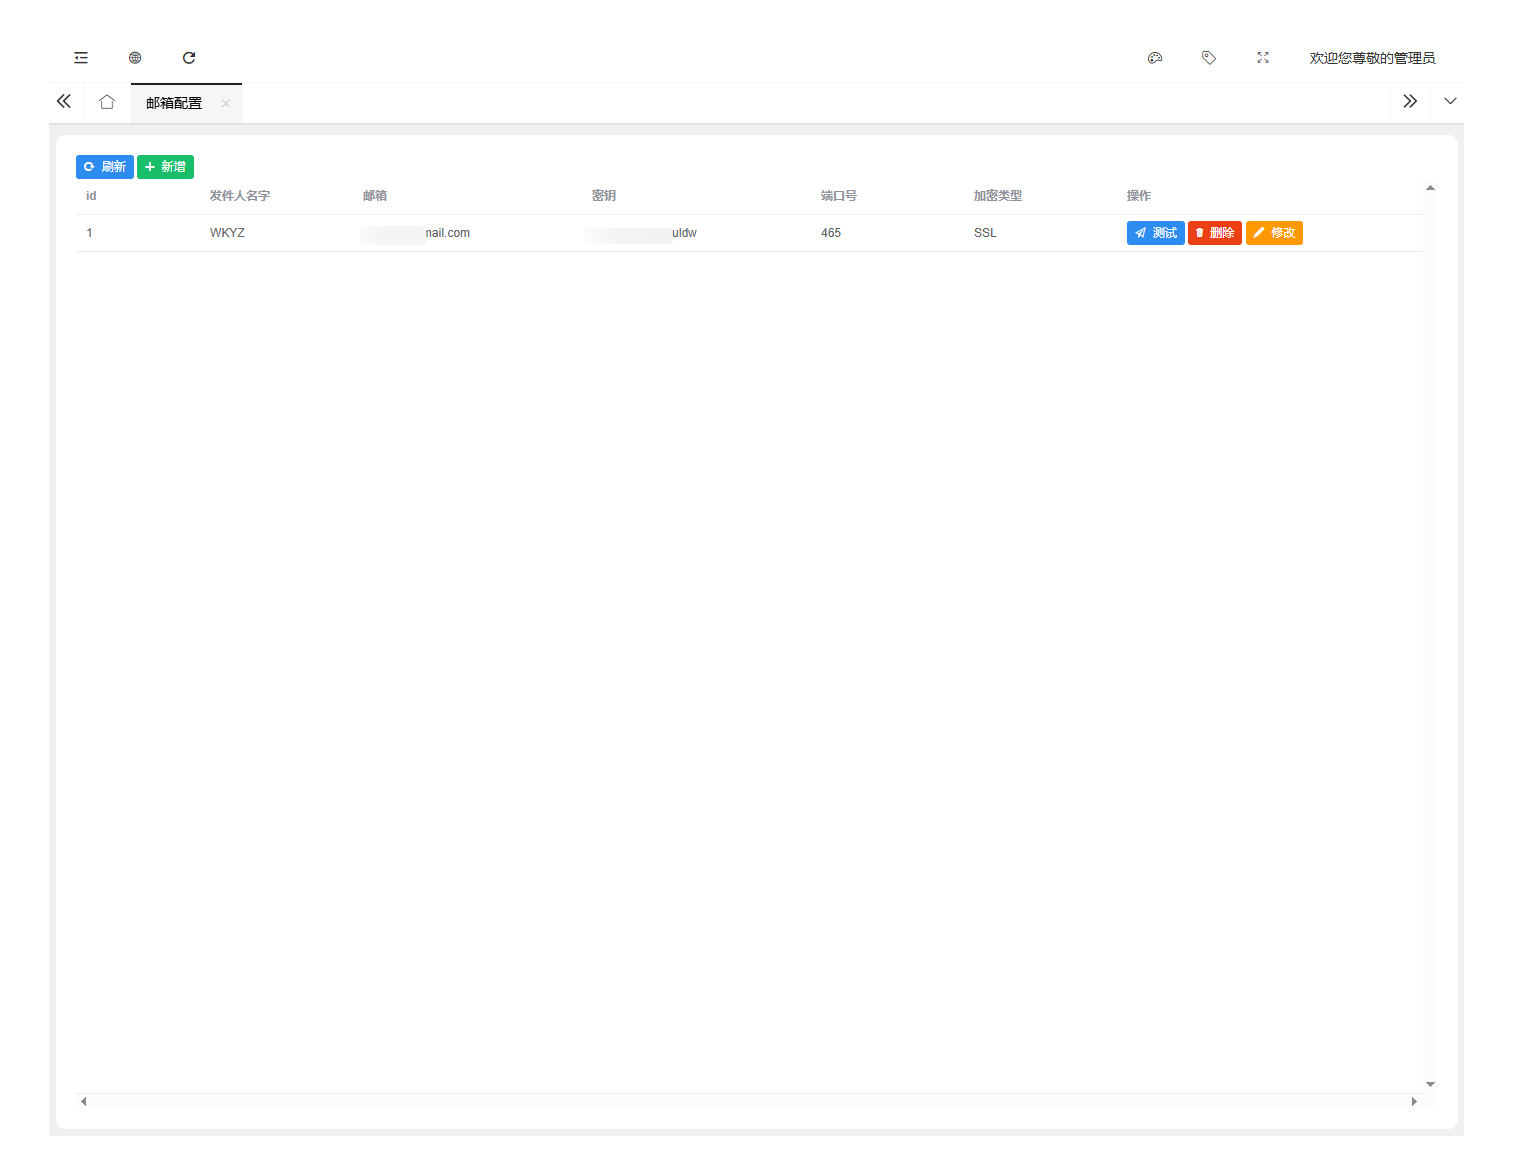Click the 测试 button for WKYZ
The image size is (1513, 1171).
click(x=1155, y=233)
